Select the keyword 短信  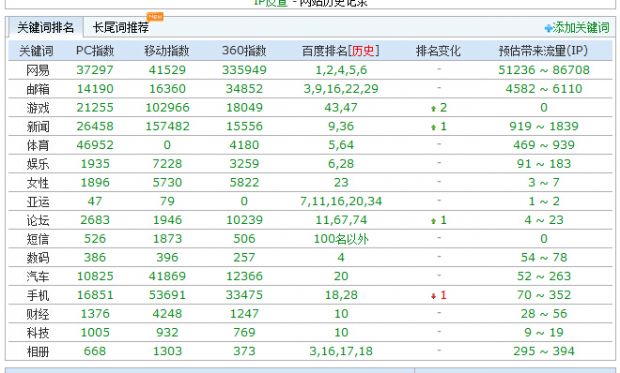38,239
